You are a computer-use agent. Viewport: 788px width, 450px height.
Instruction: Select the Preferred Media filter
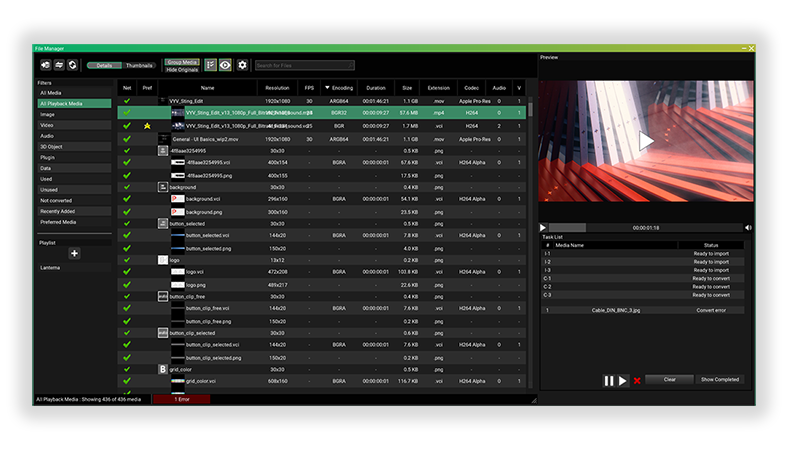click(74, 222)
